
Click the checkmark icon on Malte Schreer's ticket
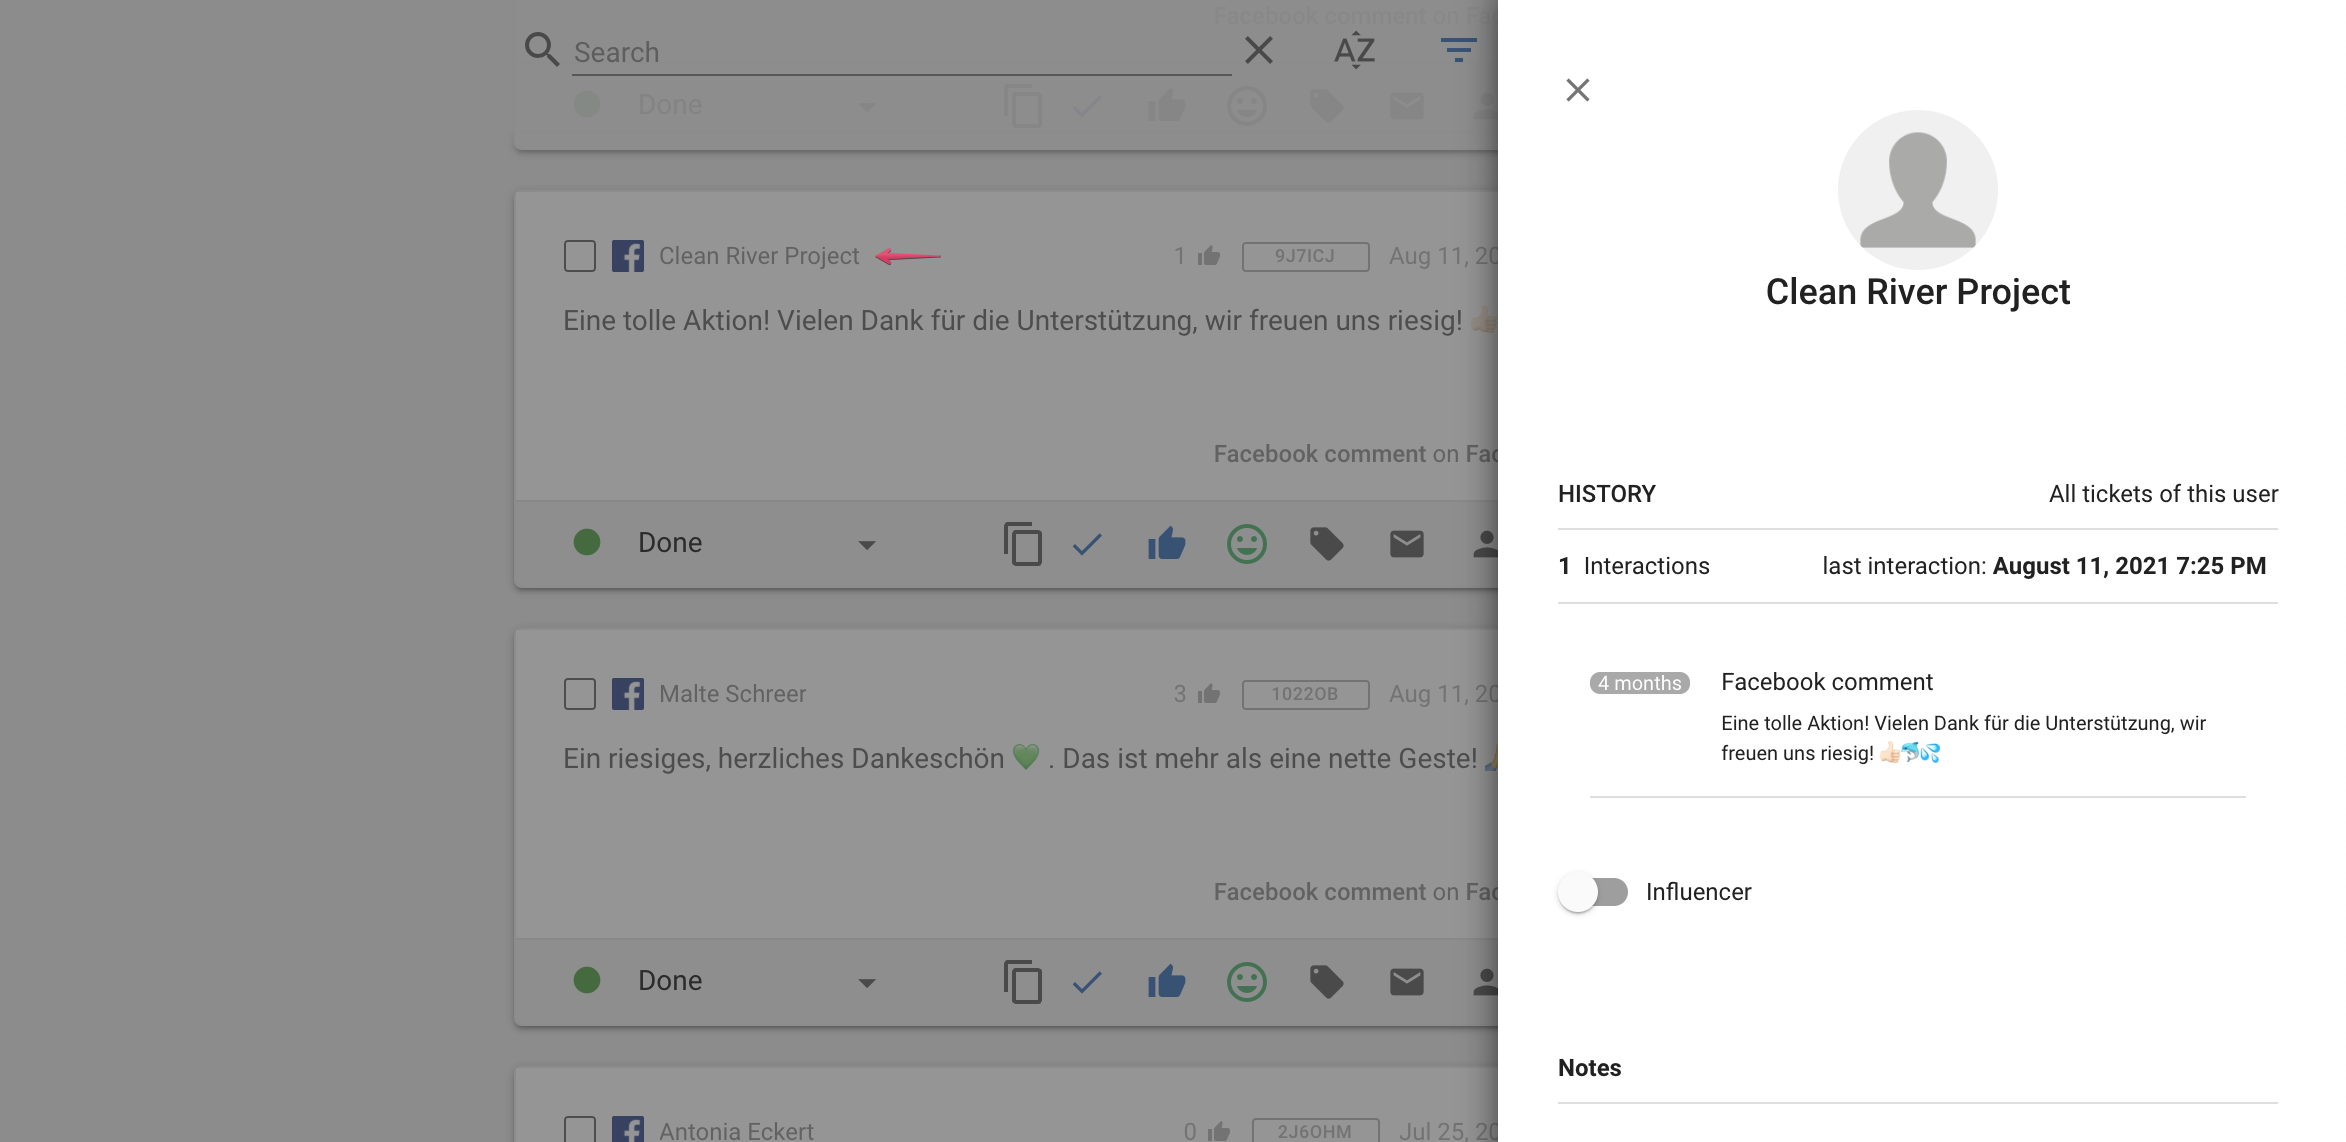(1086, 982)
